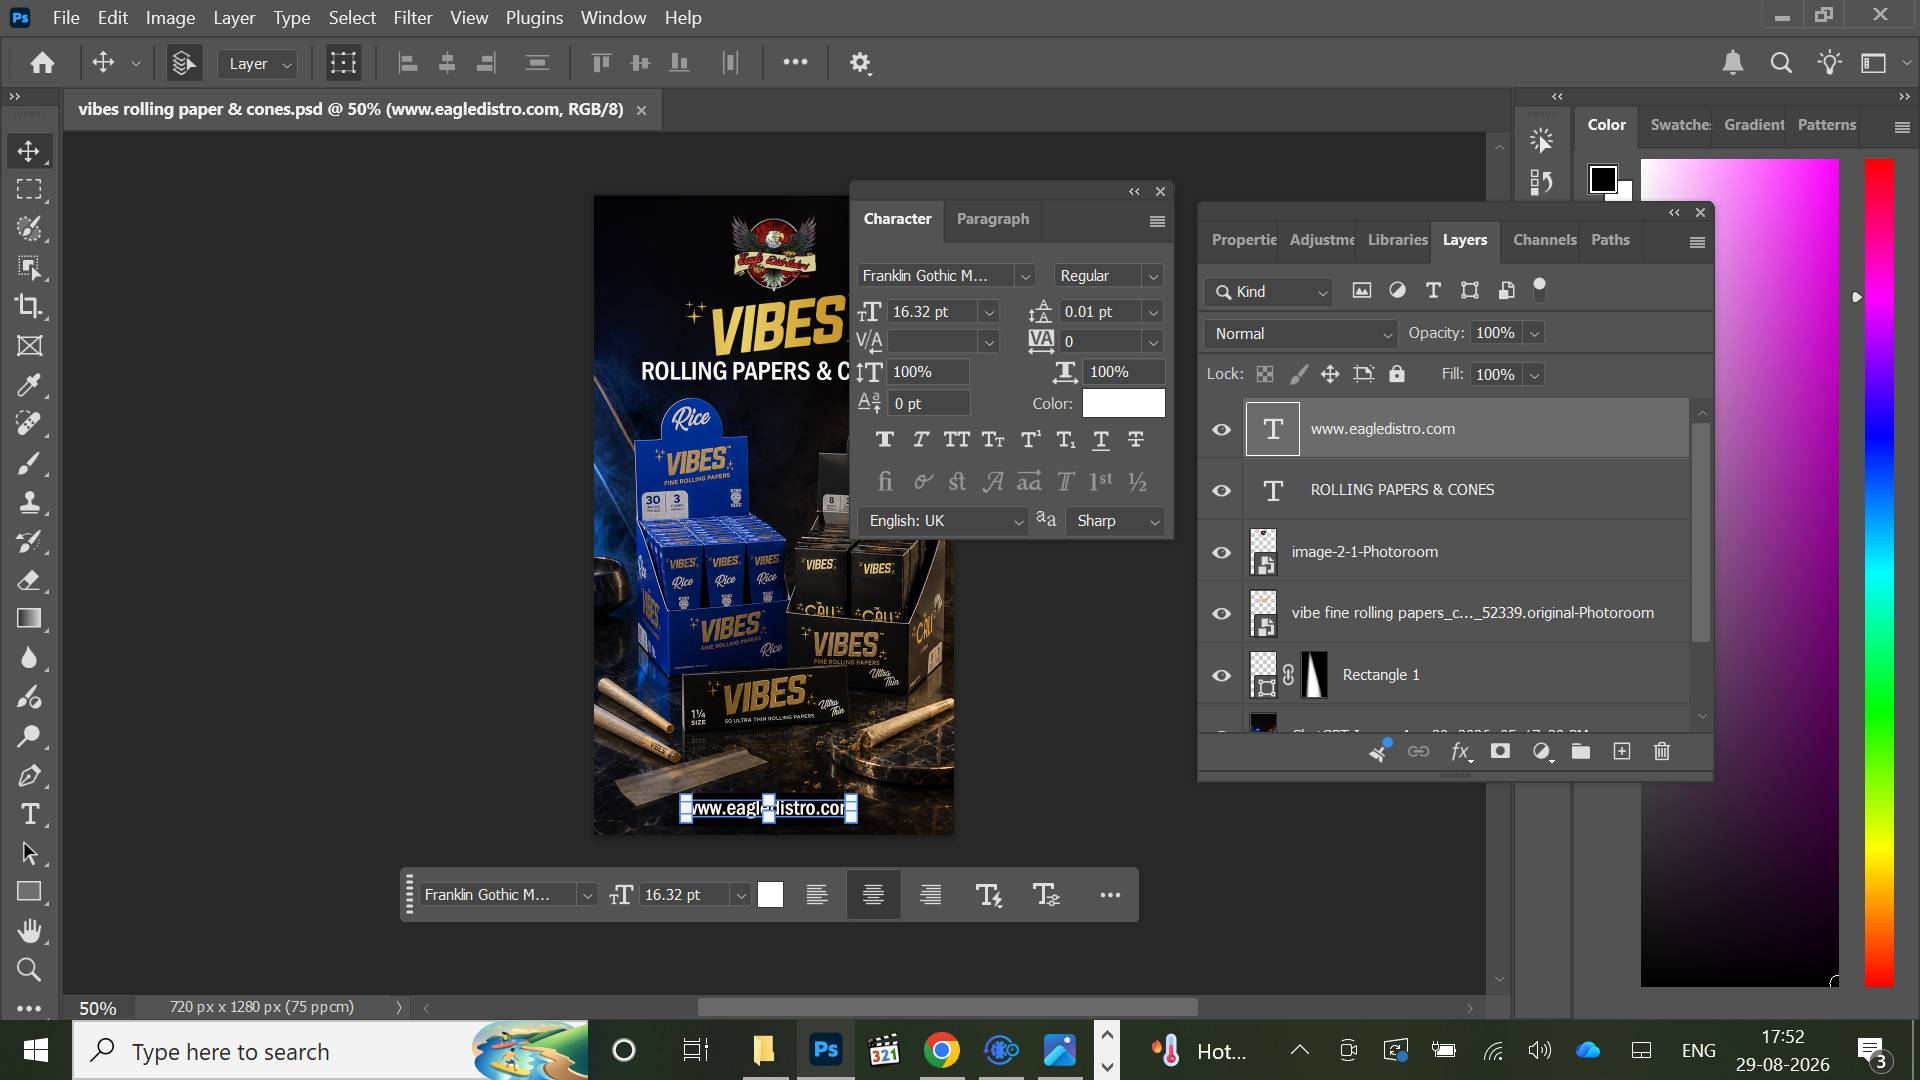Click the Character panel text color swatch
Image resolution: width=1920 pixels, height=1080 pixels.
point(1123,403)
